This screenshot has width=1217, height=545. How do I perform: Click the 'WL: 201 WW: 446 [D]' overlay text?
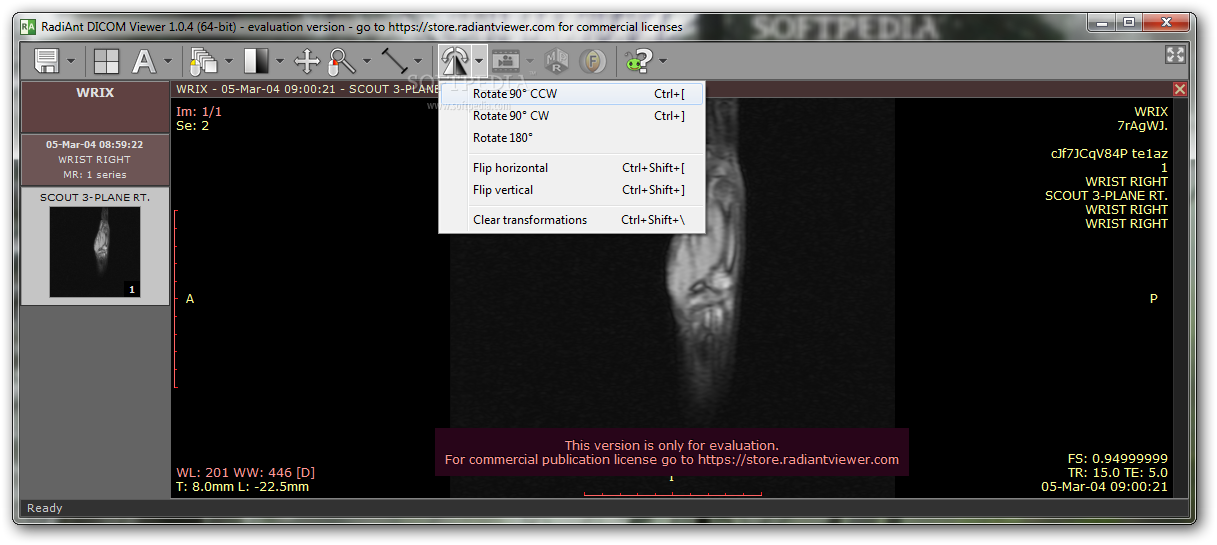tap(245, 472)
